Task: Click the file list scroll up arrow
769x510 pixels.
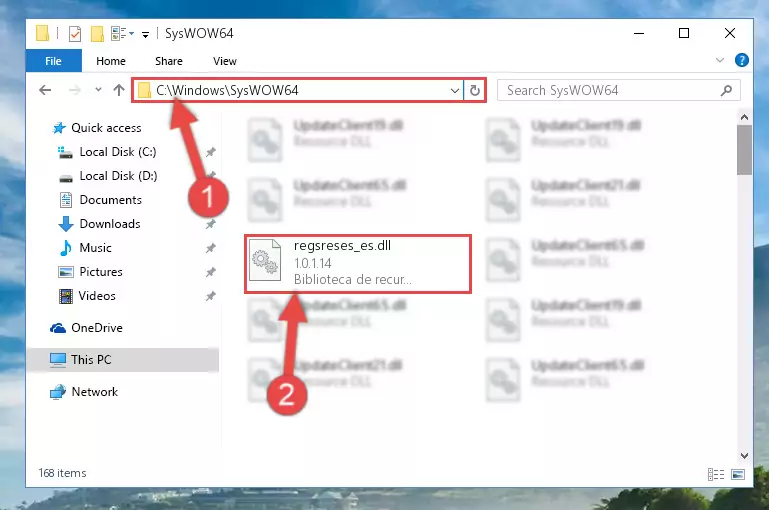Action: (x=744, y=117)
